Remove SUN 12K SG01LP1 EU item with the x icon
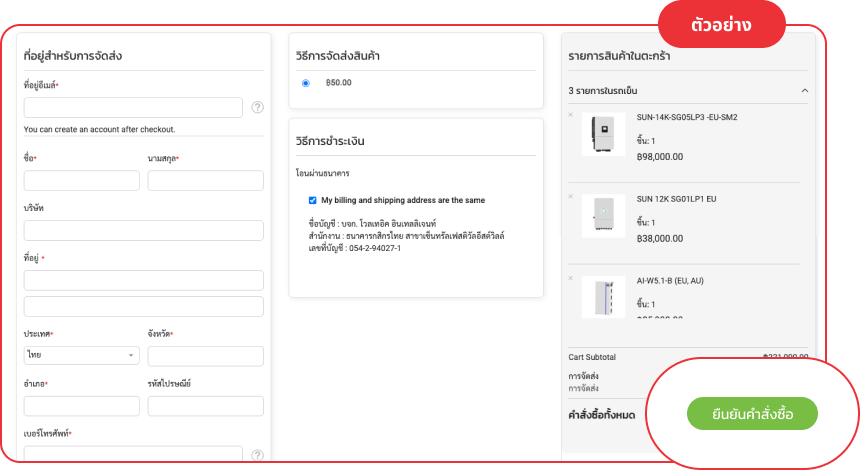 coord(570,196)
